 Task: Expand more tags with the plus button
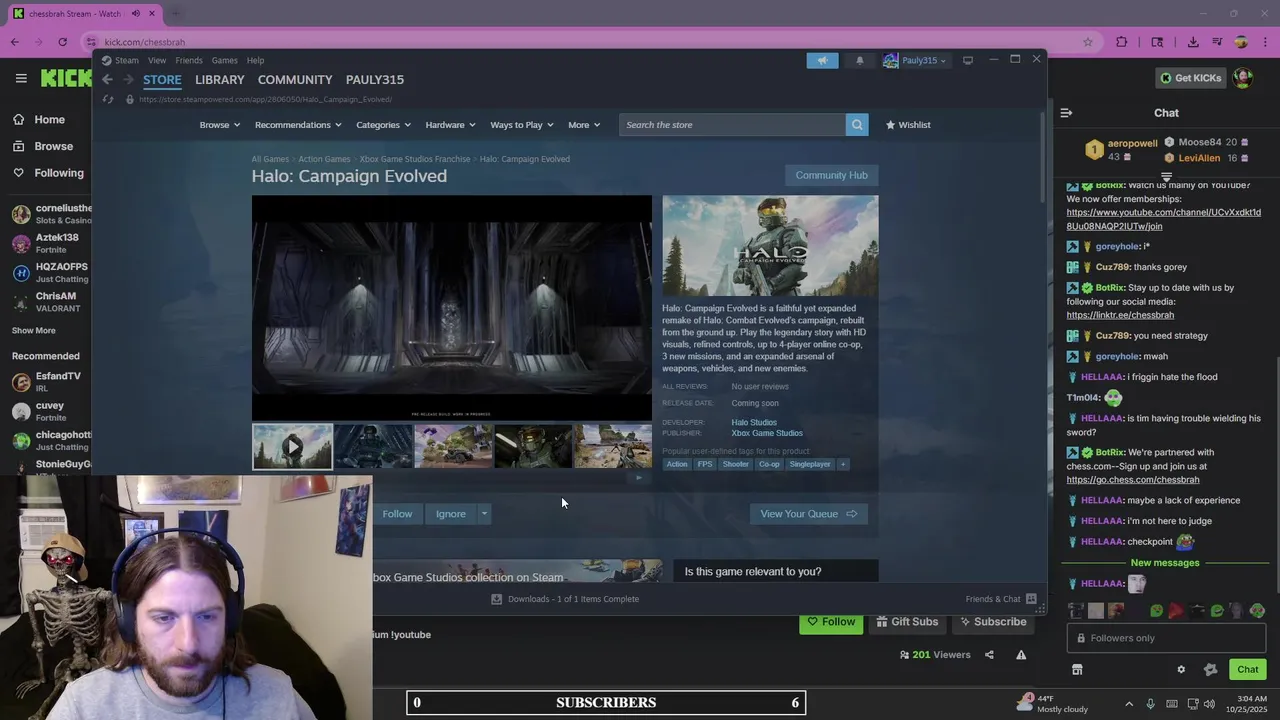click(x=843, y=464)
